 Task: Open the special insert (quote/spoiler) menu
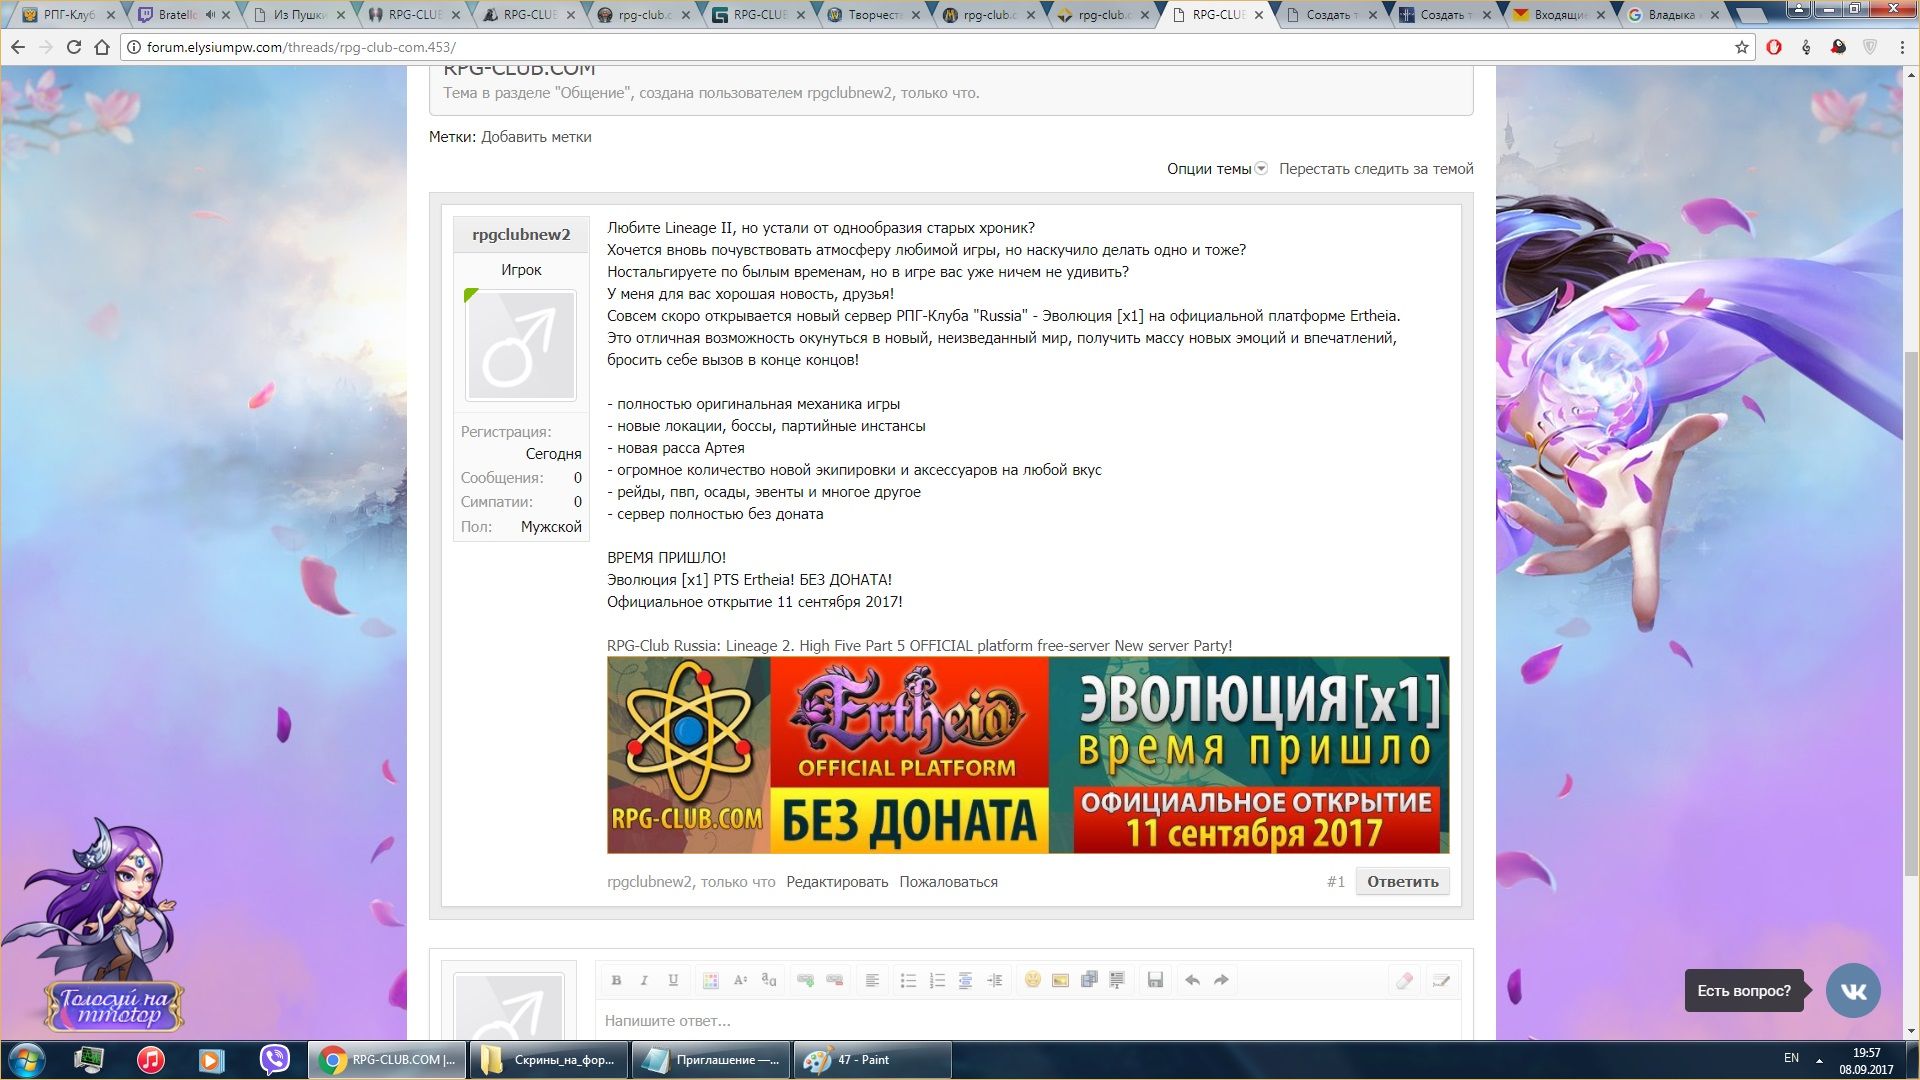(x=1117, y=980)
